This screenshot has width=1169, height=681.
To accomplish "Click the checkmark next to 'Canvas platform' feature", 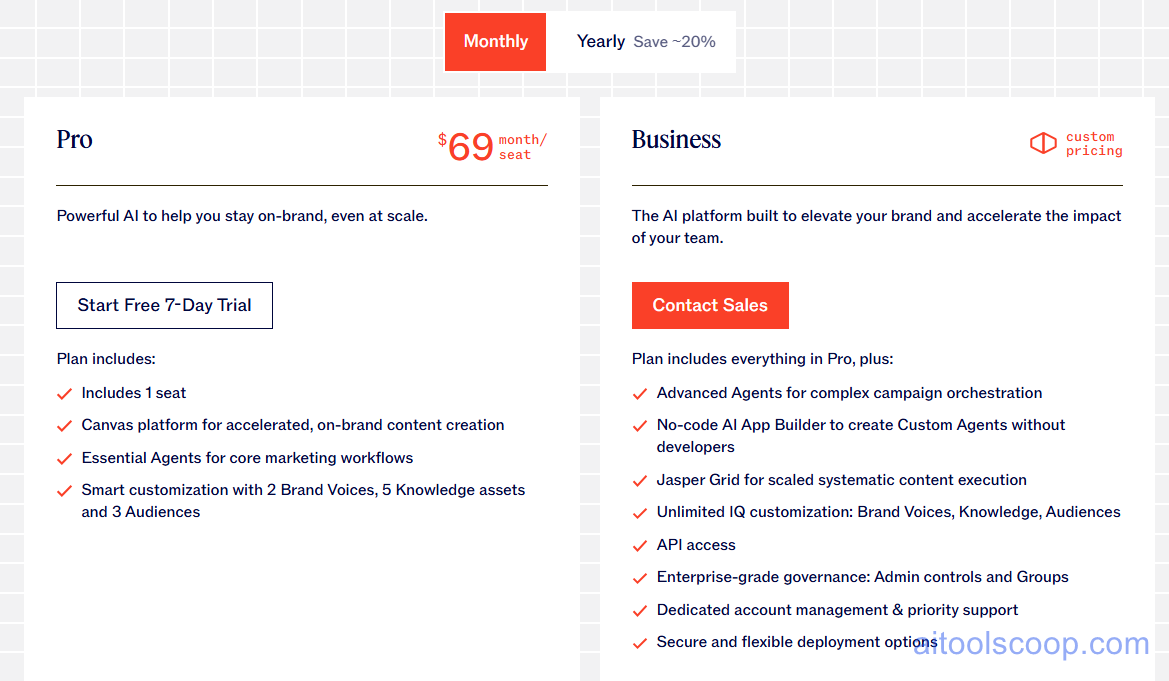I will coord(64,425).
